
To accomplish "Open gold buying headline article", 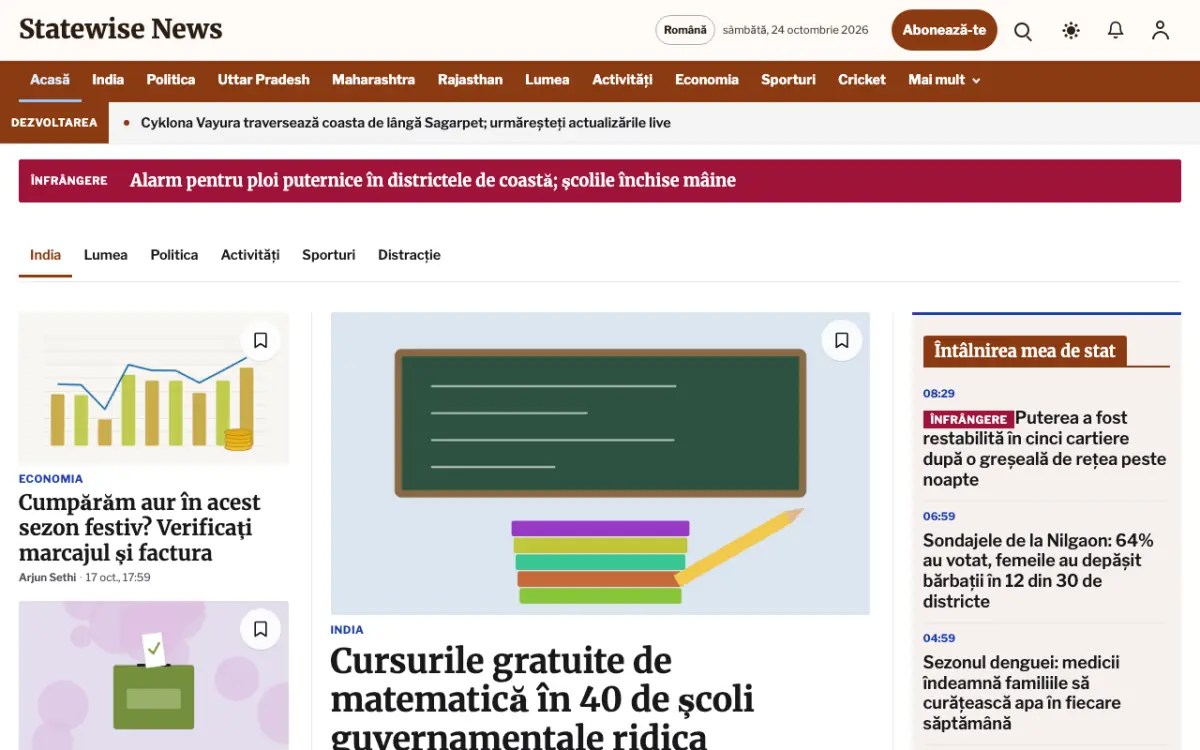I will [x=140, y=528].
